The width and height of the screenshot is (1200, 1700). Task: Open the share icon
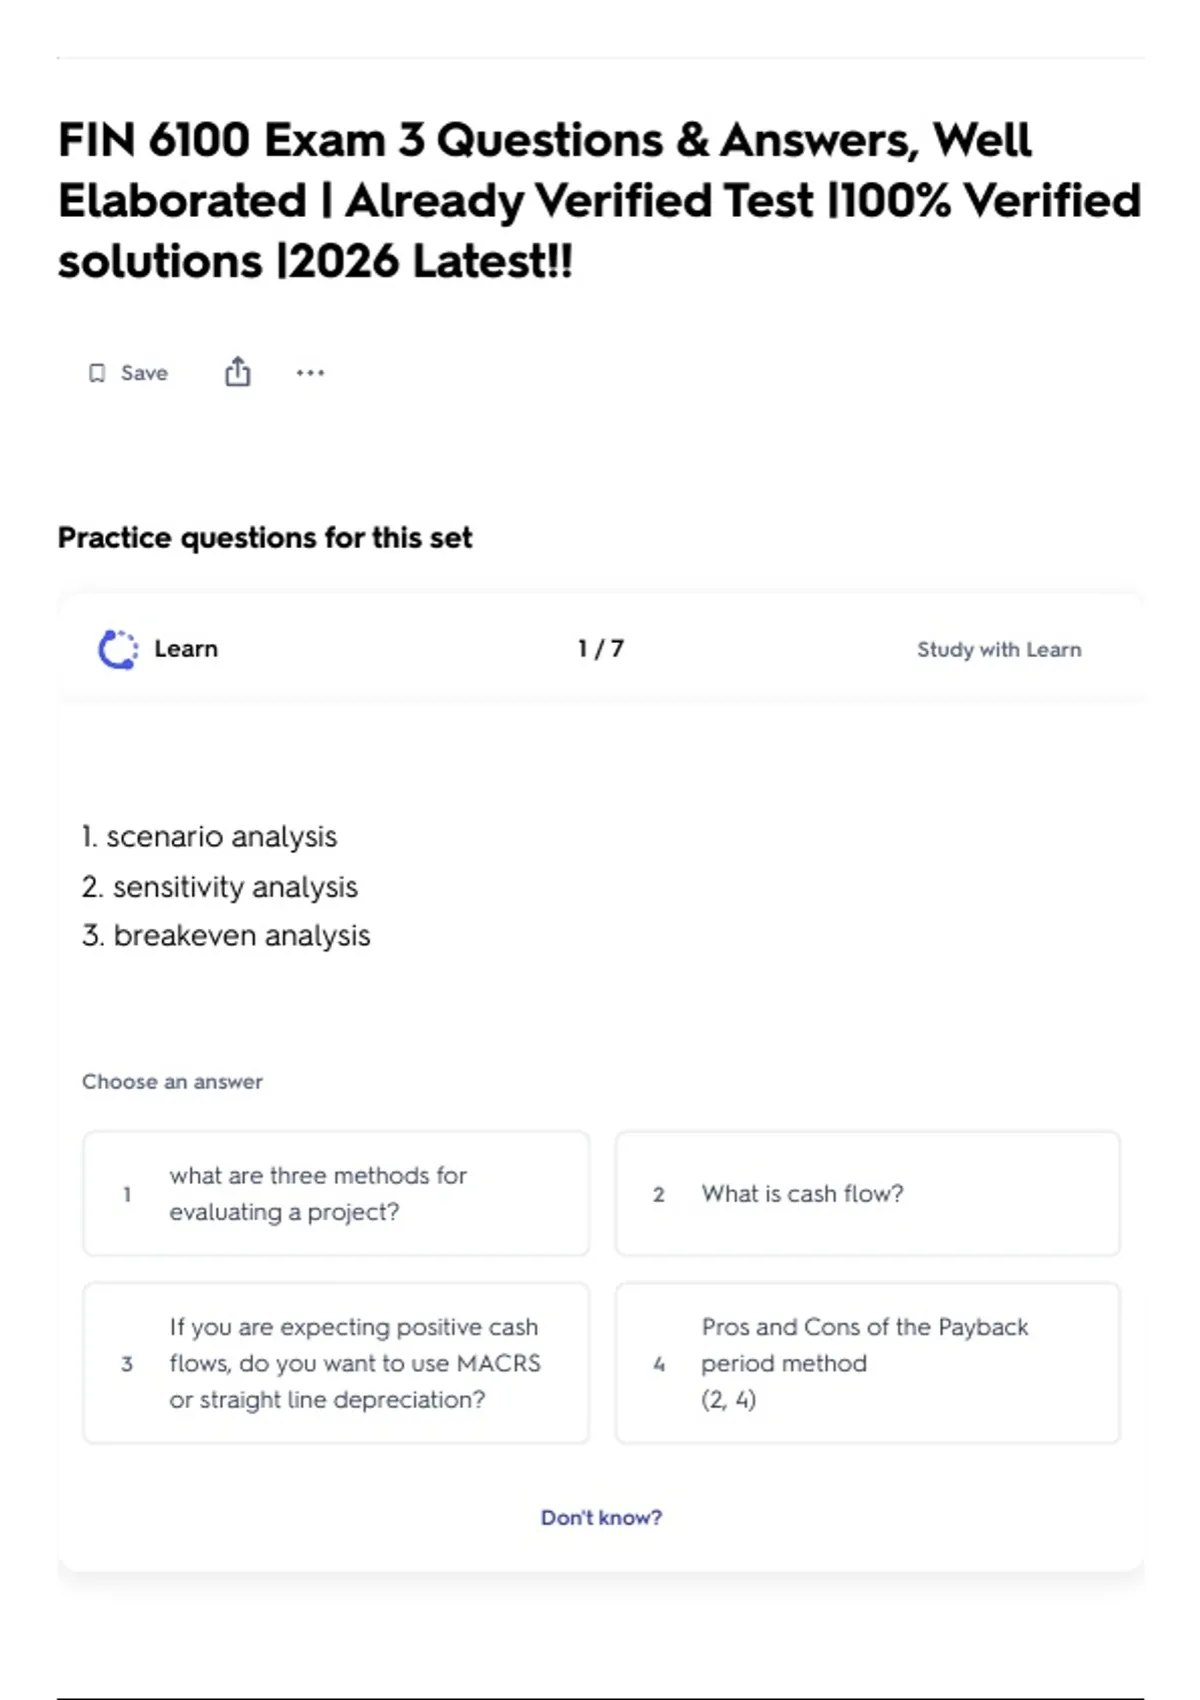(237, 372)
